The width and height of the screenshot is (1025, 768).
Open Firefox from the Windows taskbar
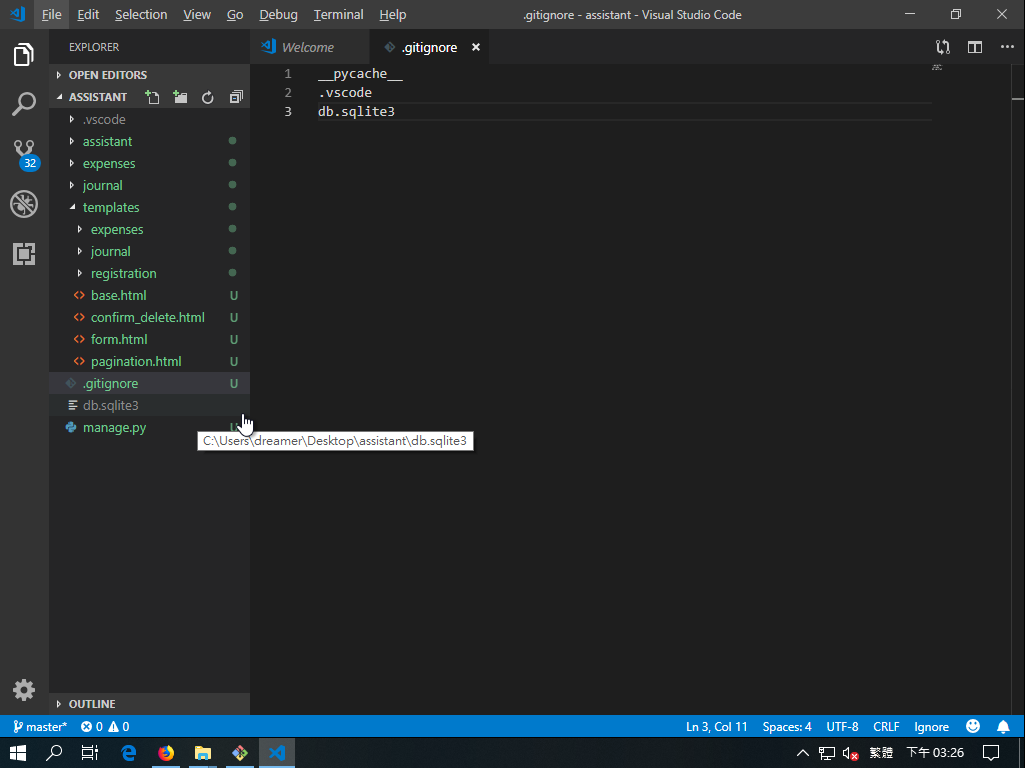pos(166,752)
